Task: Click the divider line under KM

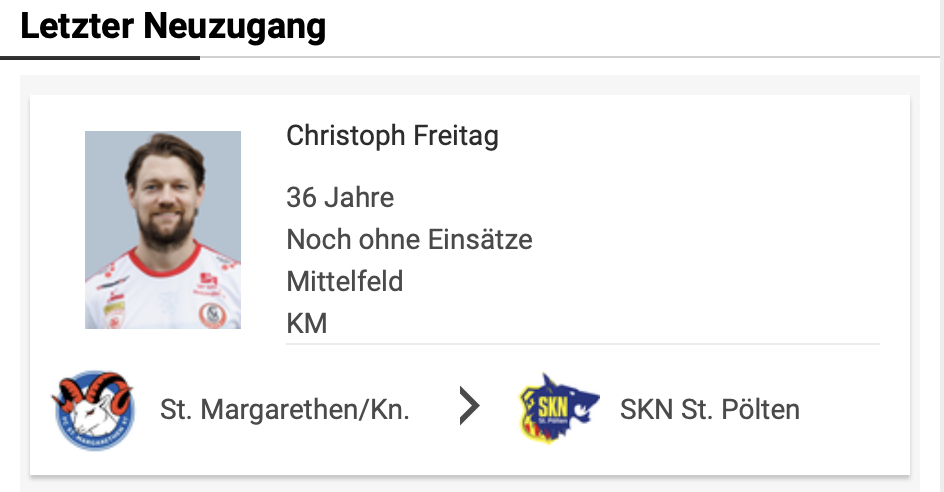Action: (x=582, y=344)
